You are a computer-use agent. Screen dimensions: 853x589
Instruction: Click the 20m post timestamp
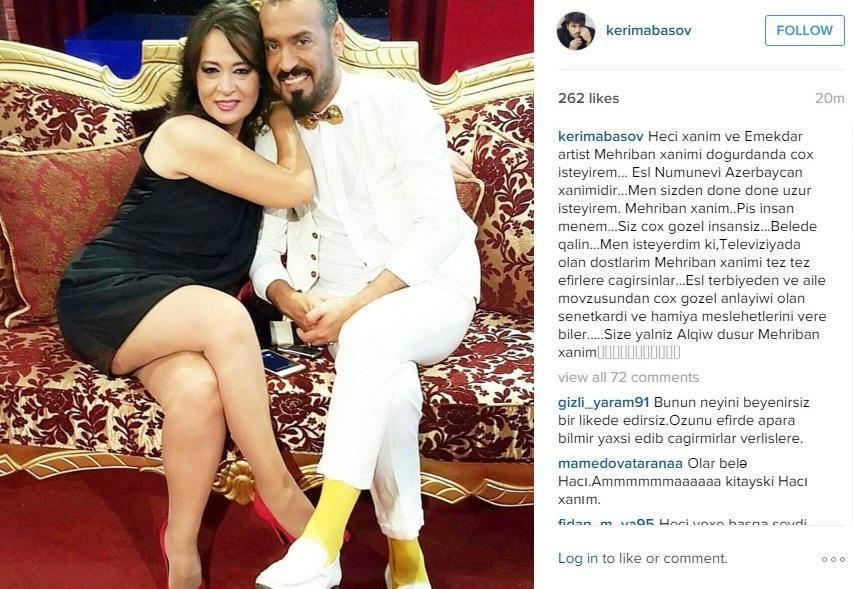830,98
